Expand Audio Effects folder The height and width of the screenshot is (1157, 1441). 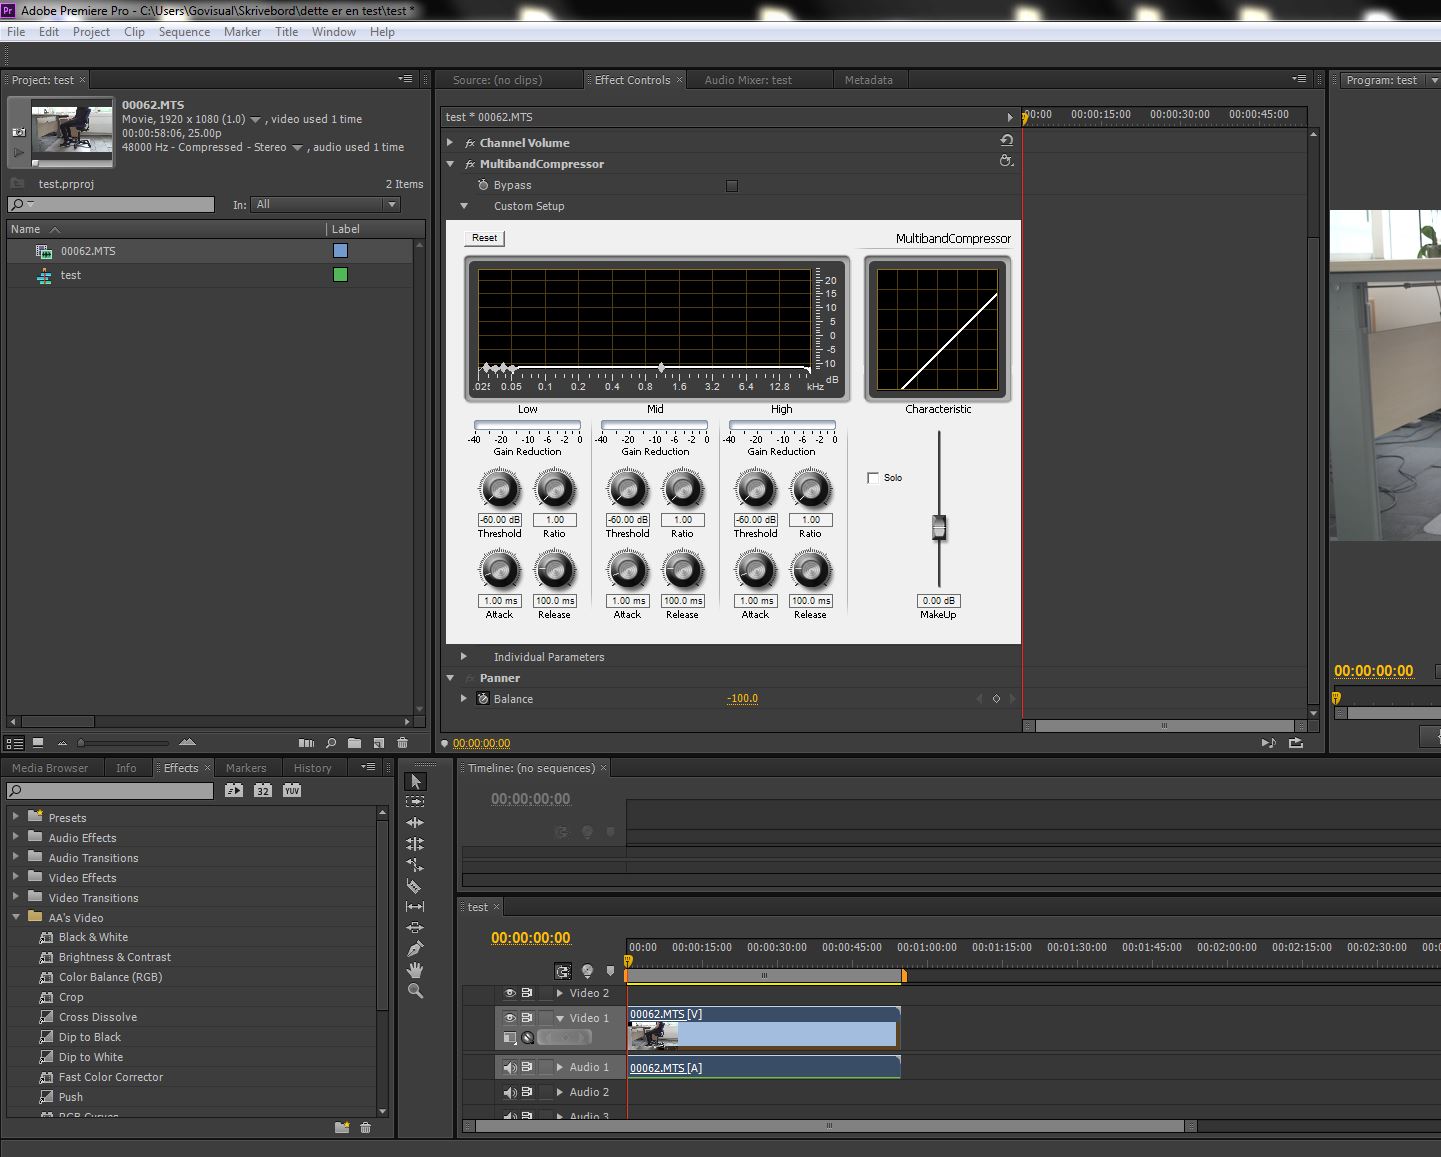coord(16,837)
